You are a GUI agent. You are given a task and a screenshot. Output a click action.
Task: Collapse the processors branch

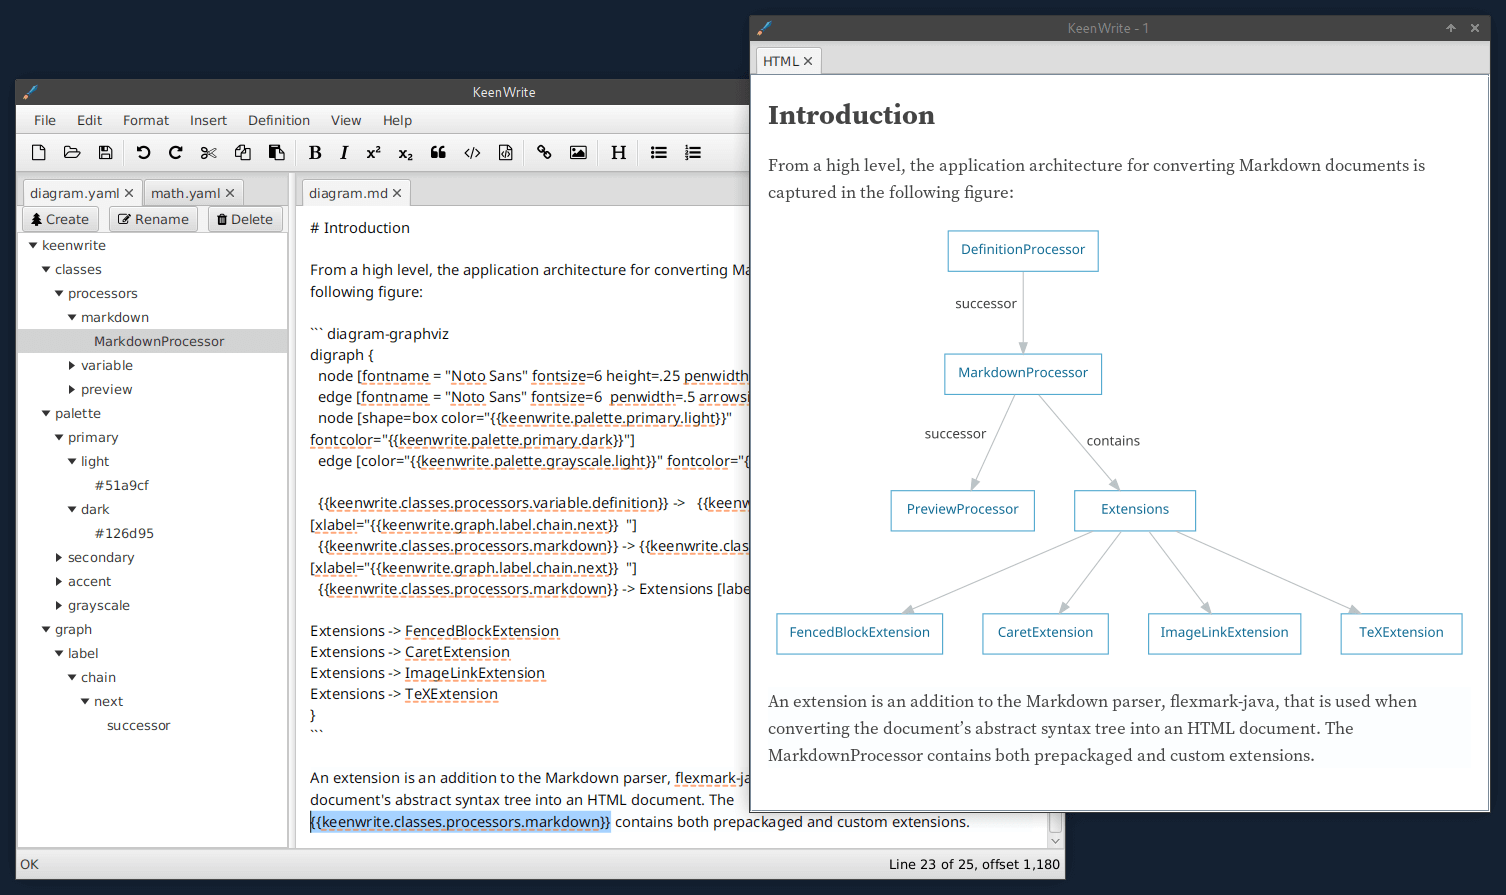[58, 292]
